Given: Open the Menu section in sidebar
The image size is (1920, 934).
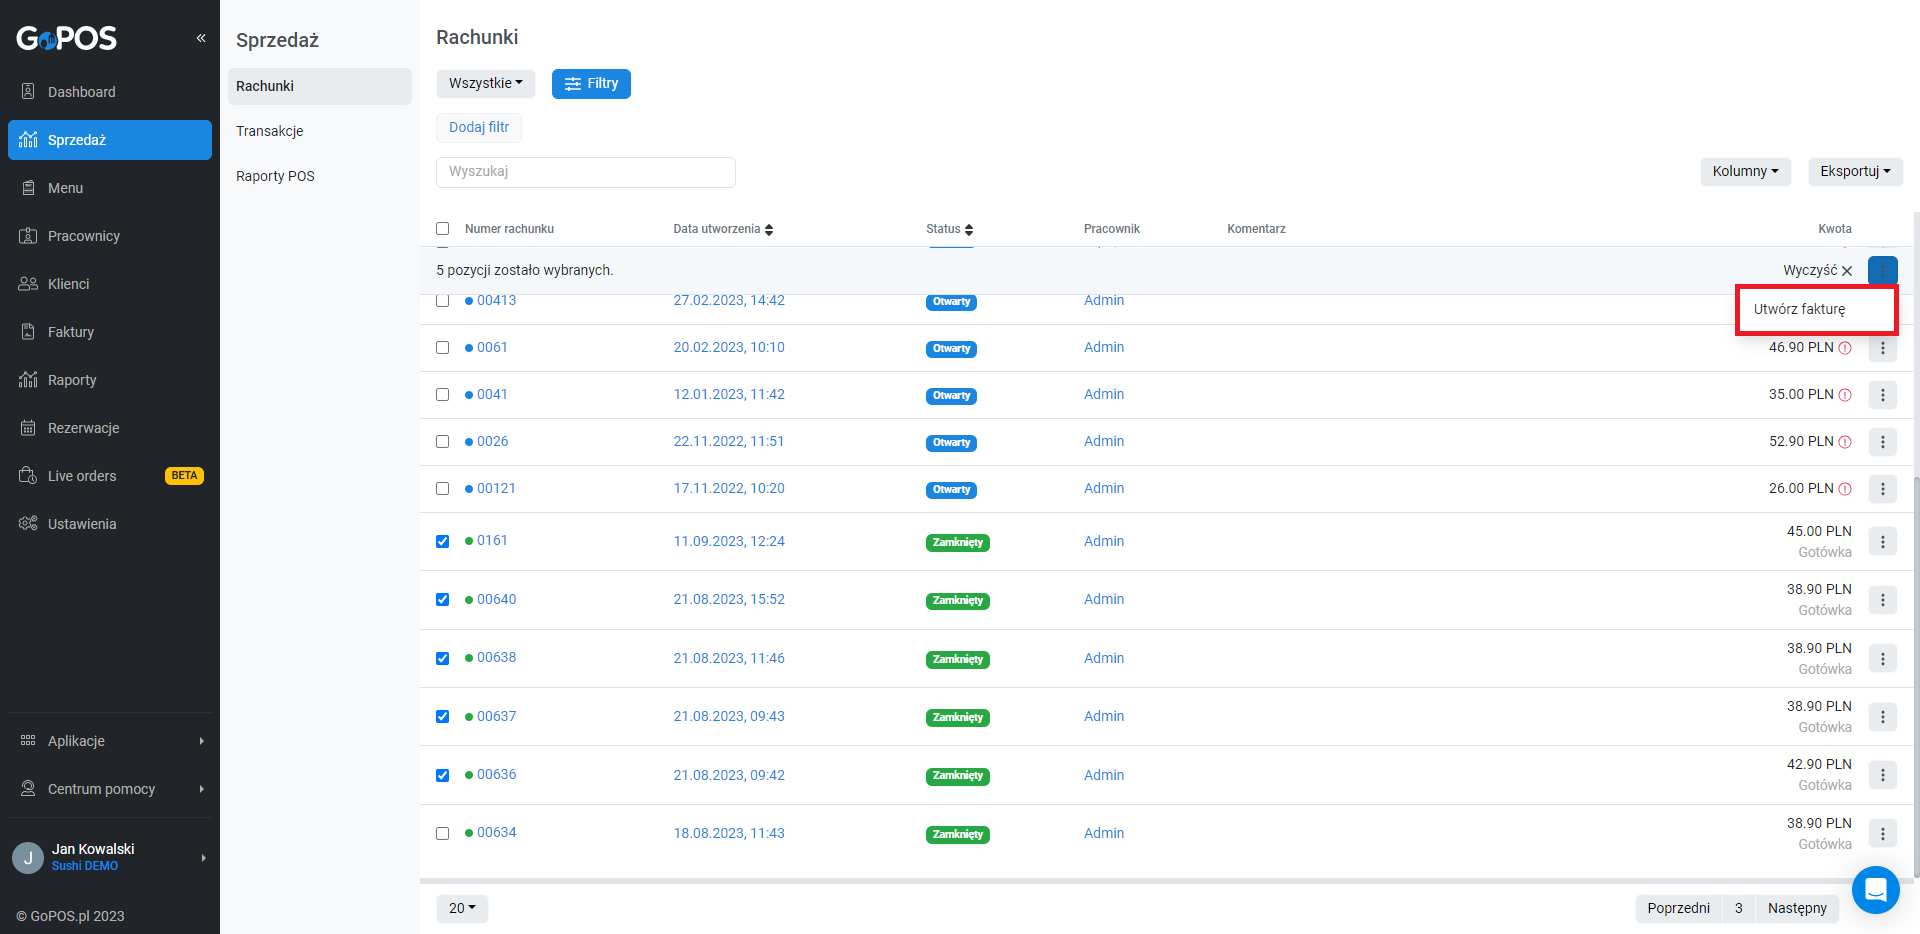Looking at the screenshot, I should click(110, 188).
